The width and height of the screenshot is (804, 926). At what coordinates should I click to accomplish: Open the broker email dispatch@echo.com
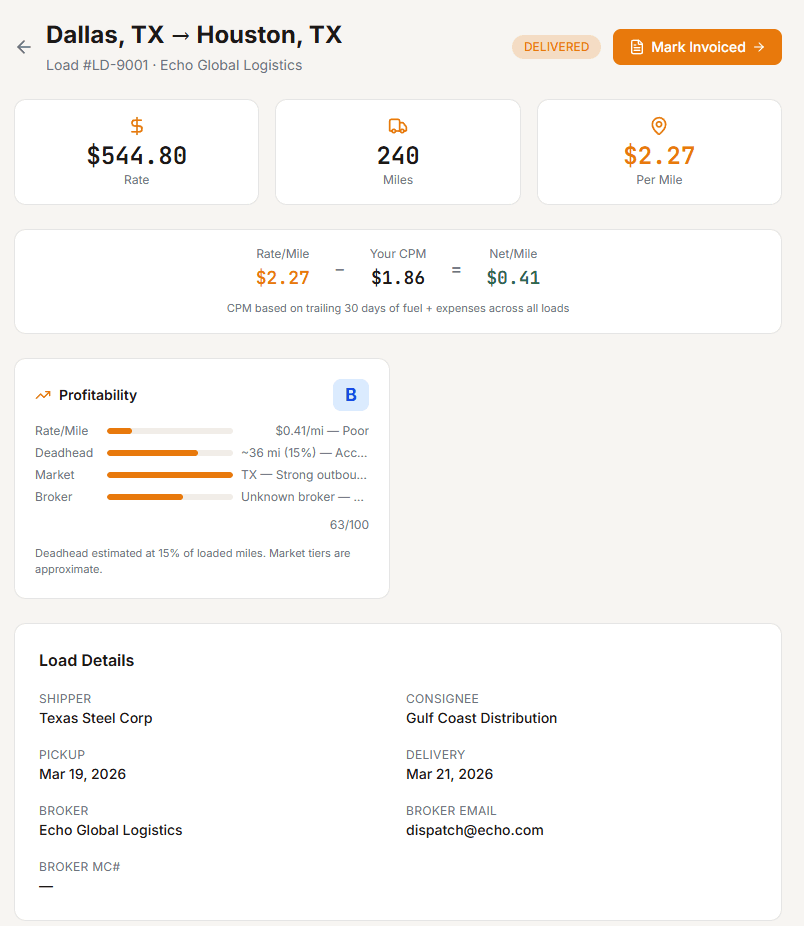[474, 830]
